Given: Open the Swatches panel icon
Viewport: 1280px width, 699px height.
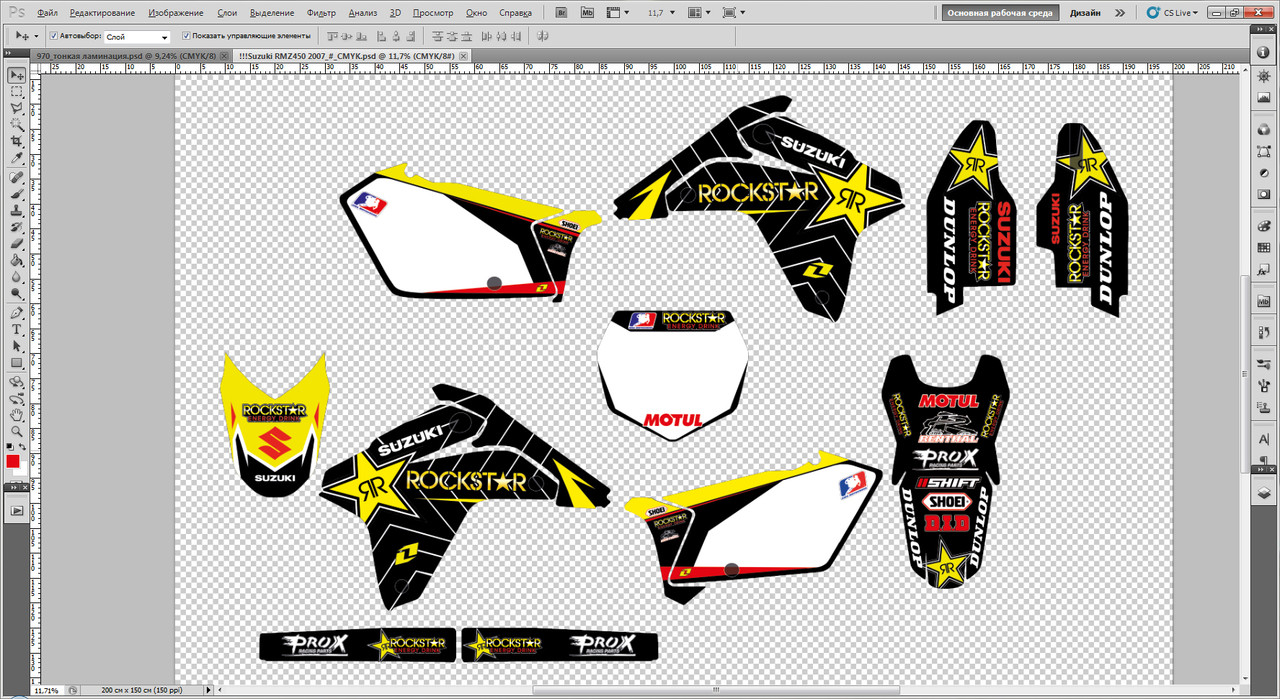Looking at the screenshot, I should (1264, 249).
